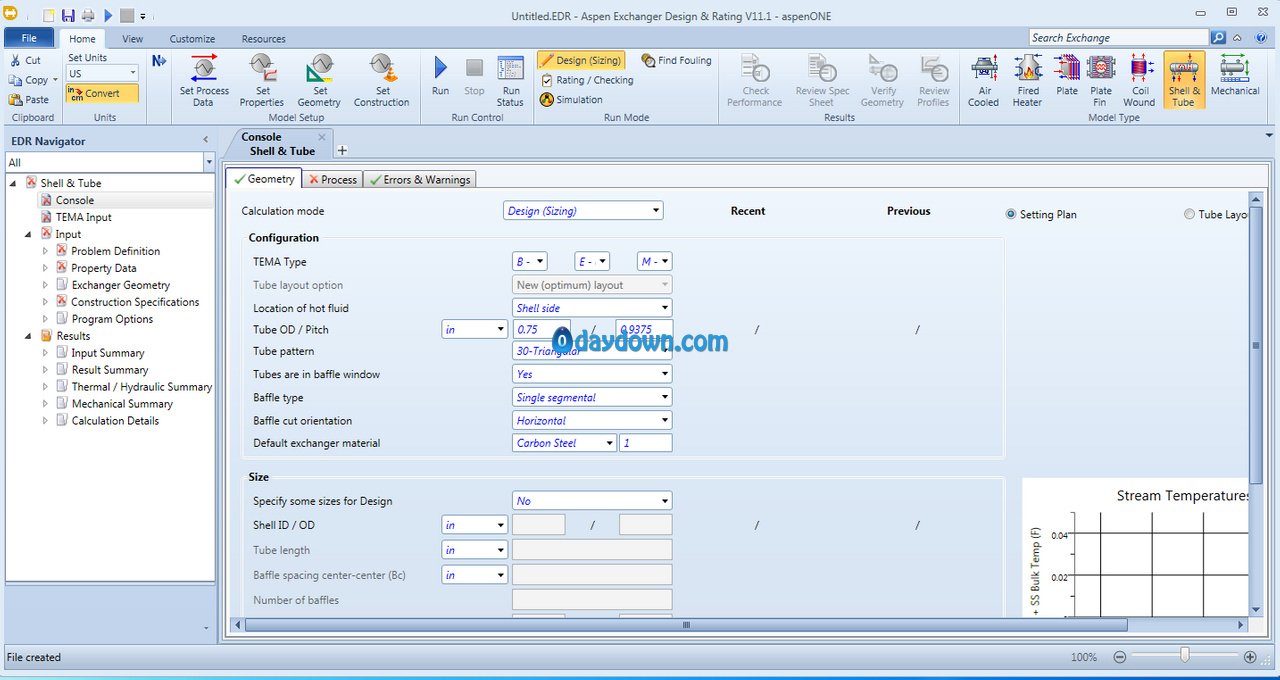Click the Paste button
The image size is (1280, 680).
click(29, 99)
